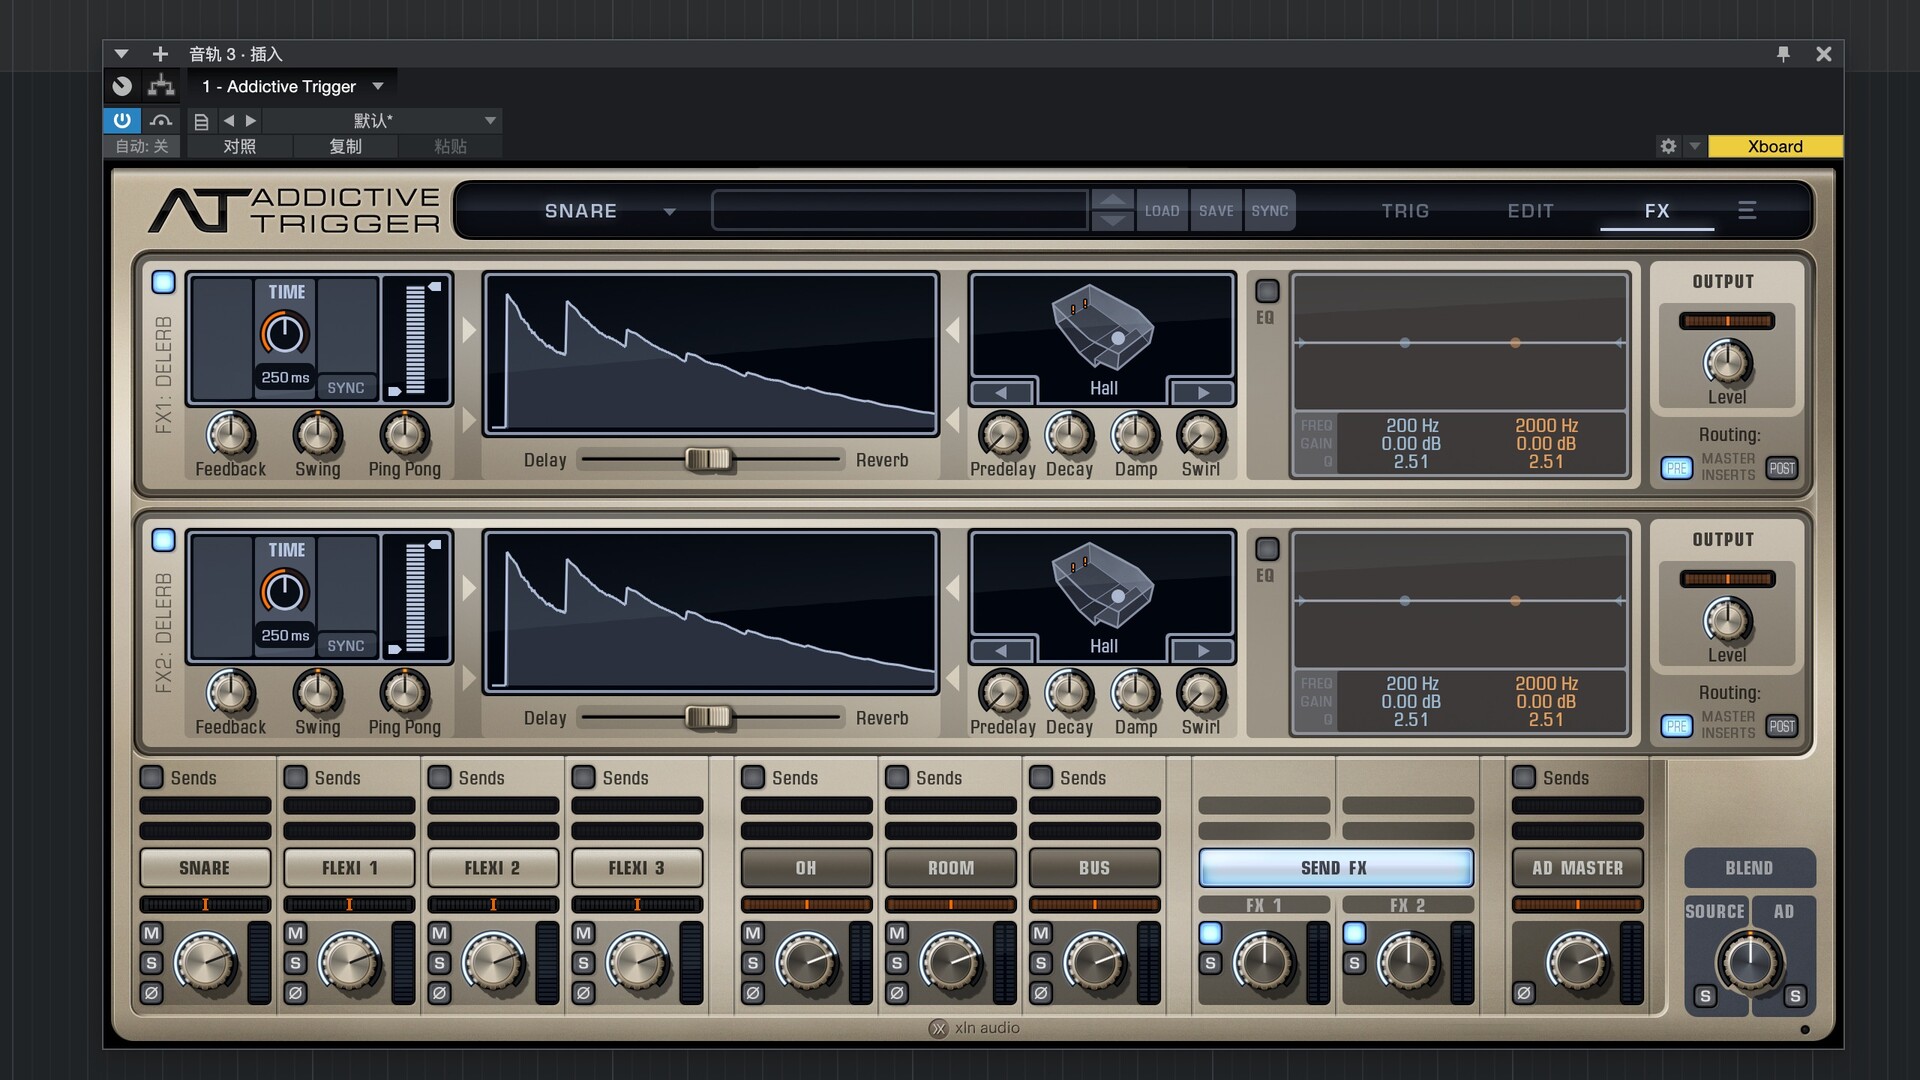This screenshot has width=1920, height=1080.
Task: Invert phase on BUS channel
Action: (x=1041, y=993)
